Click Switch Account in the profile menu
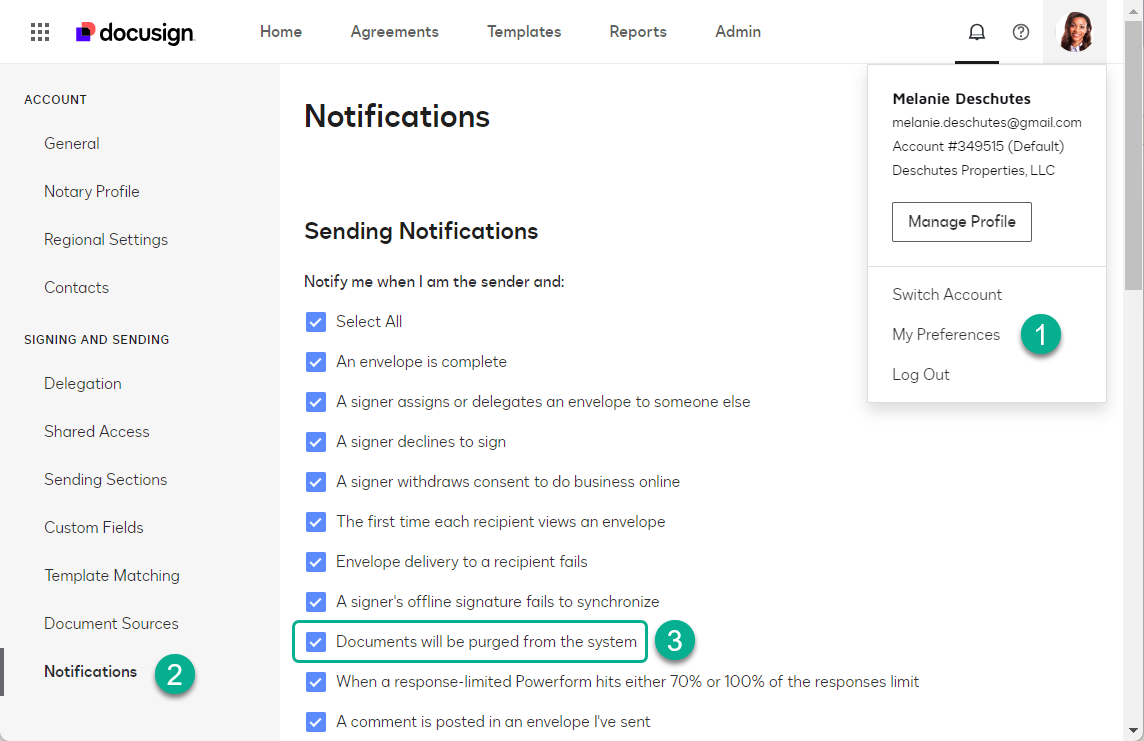This screenshot has width=1144, height=741. coord(946,294)
